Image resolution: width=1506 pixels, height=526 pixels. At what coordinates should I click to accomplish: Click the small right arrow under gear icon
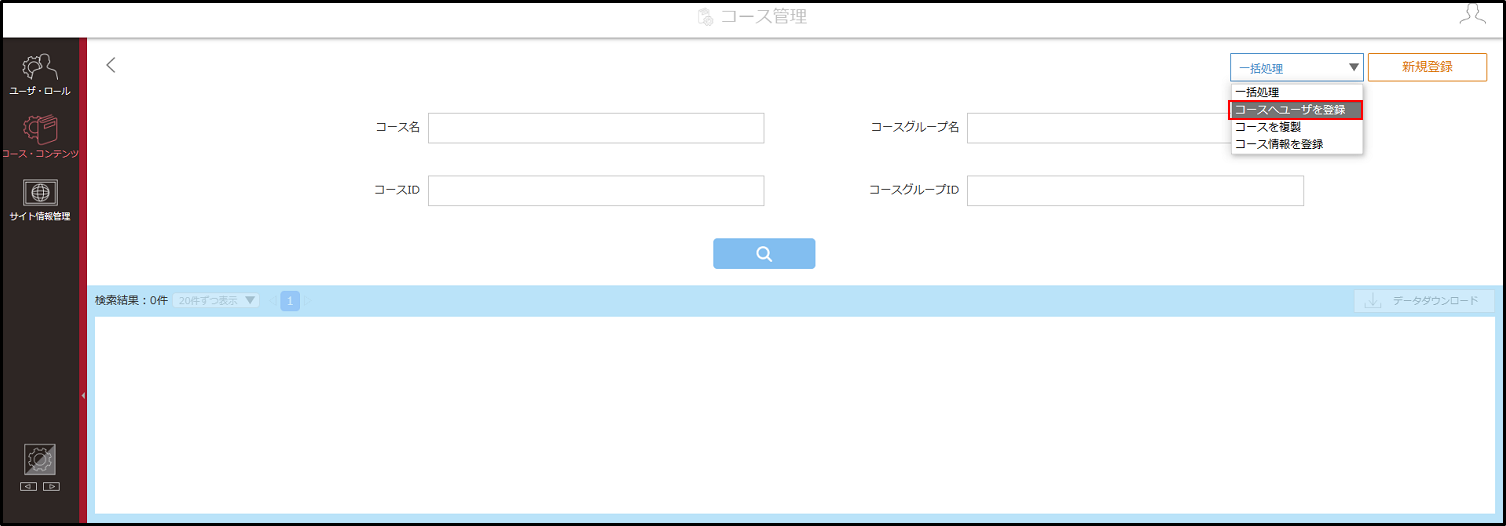(52, 487)
